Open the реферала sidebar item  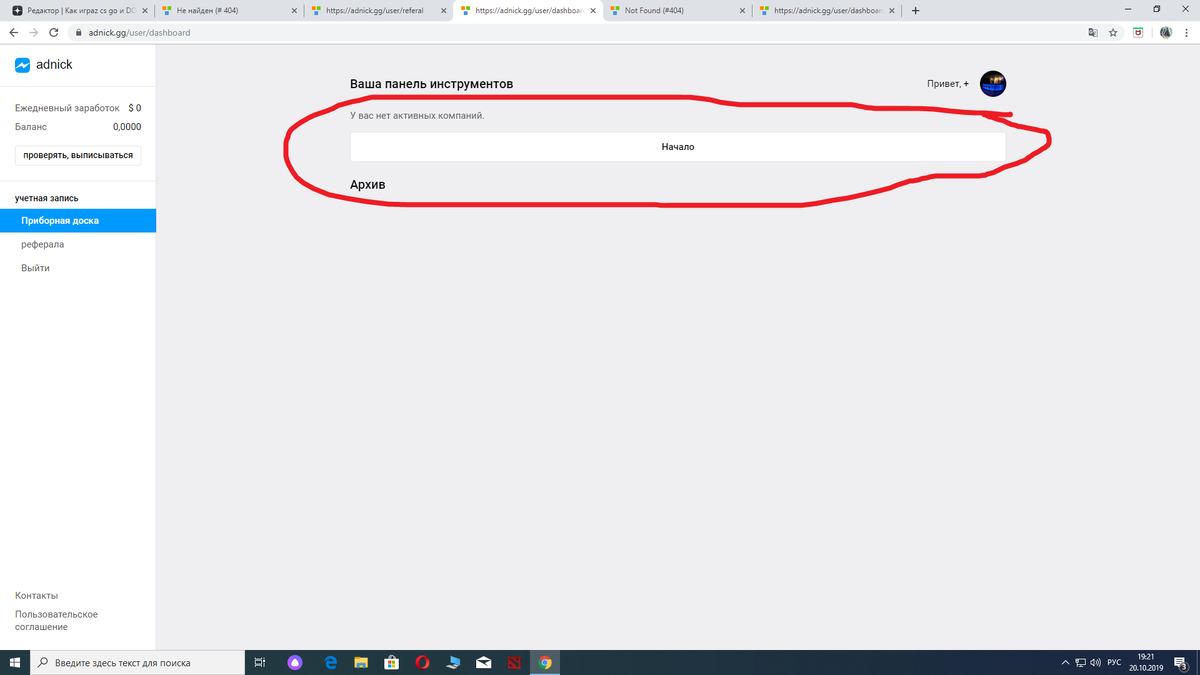(43, 244)
